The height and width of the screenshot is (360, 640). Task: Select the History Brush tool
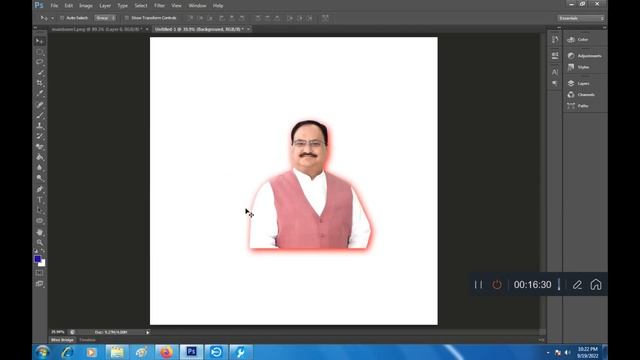tap(40, 136)
